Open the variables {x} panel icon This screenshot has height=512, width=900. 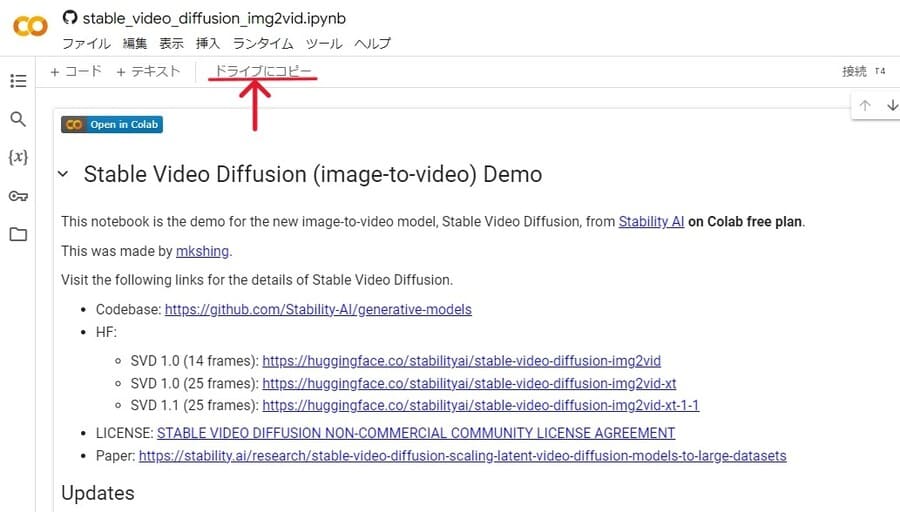click(x=18, y=157)
